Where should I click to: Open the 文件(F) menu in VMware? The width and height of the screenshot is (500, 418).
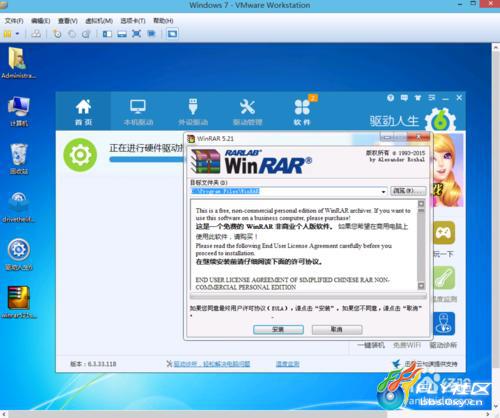(x=14, y=21)
